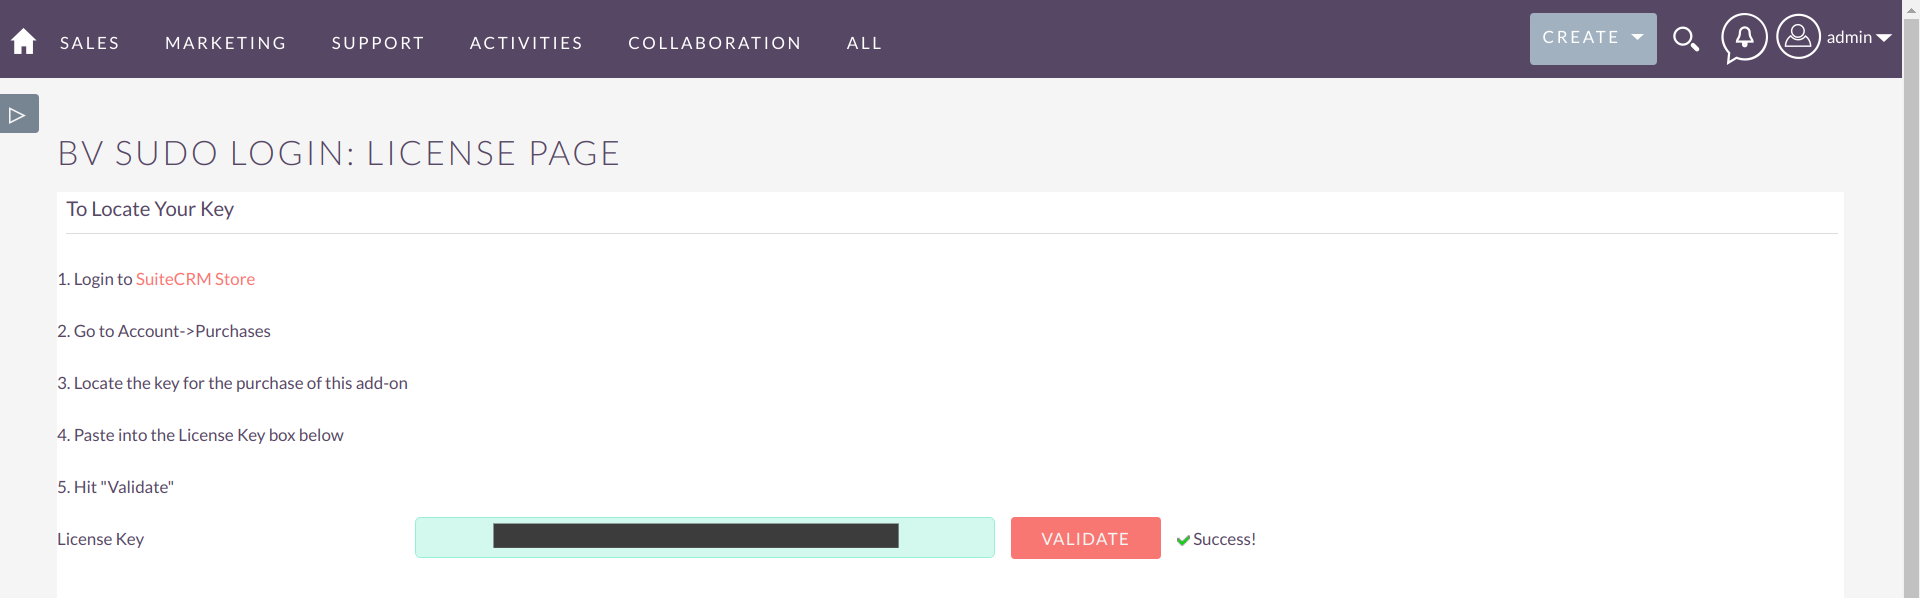Image resolution: width=1920 pixels, height=598 pixels.
Task: Show the ALL modules menu
Action: click(x=864, y=43)
